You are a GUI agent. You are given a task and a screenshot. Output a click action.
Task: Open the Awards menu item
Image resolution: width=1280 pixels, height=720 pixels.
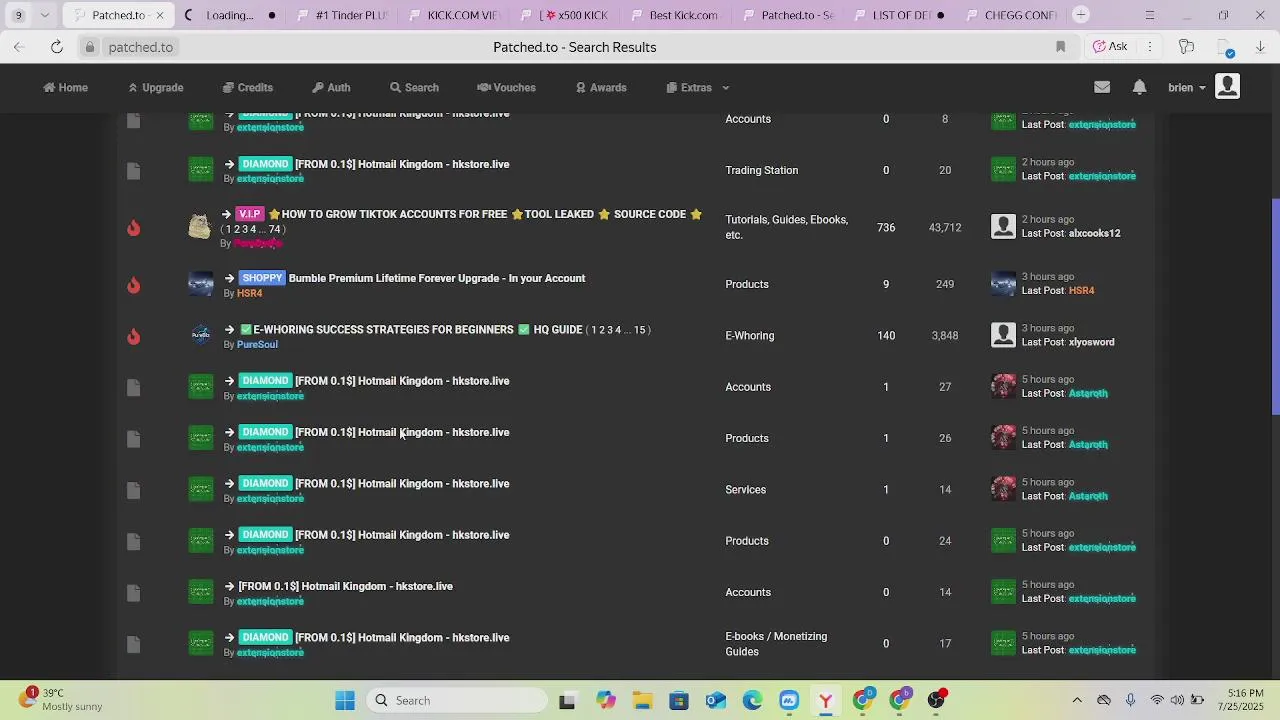point(601,87)
